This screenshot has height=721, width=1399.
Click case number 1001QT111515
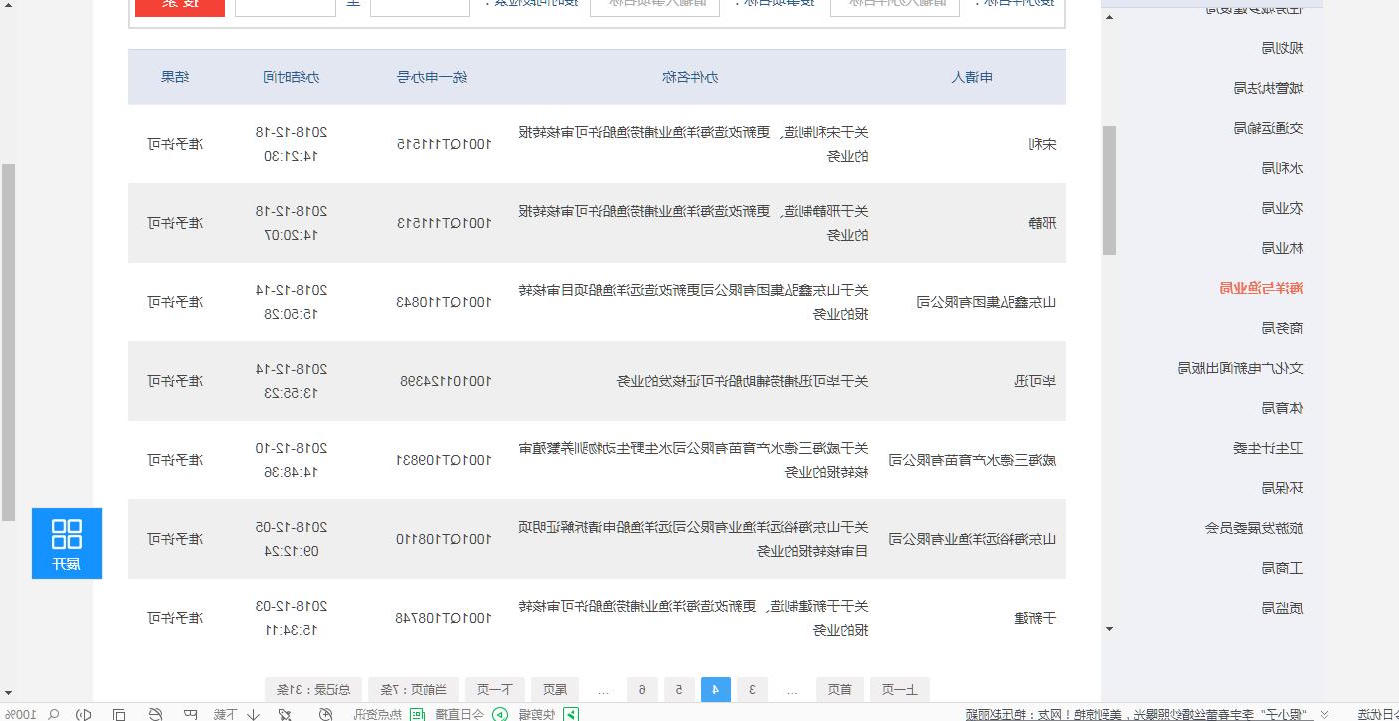(444, 144)
